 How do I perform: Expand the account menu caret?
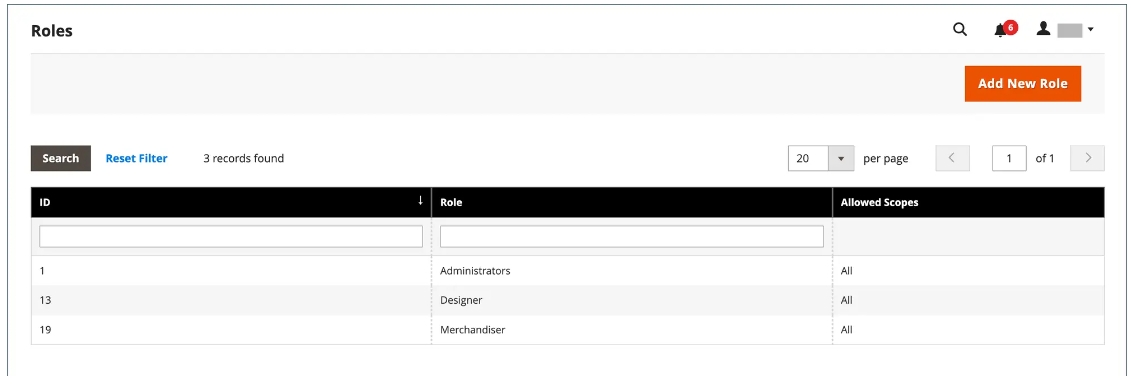coord(1090,30)
